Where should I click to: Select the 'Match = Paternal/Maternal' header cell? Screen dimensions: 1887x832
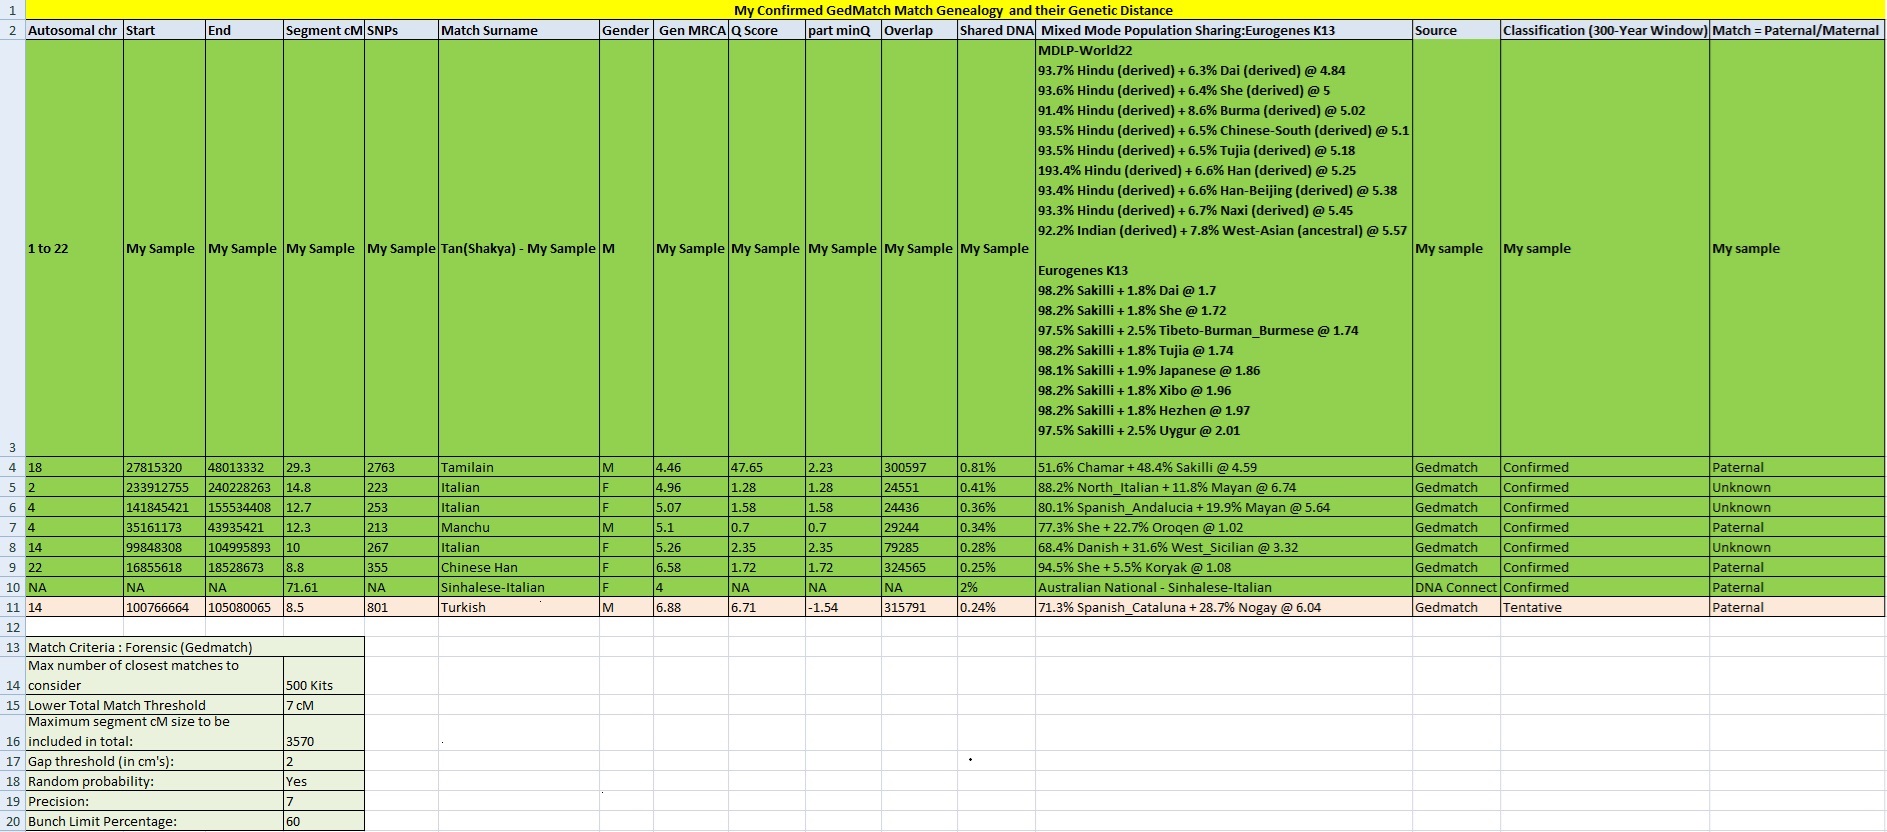[x=1797, y=30]
